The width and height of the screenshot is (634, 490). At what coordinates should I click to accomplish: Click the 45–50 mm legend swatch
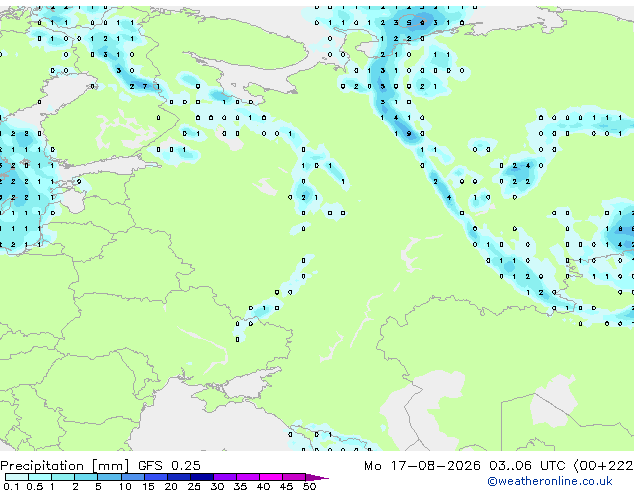294,477
